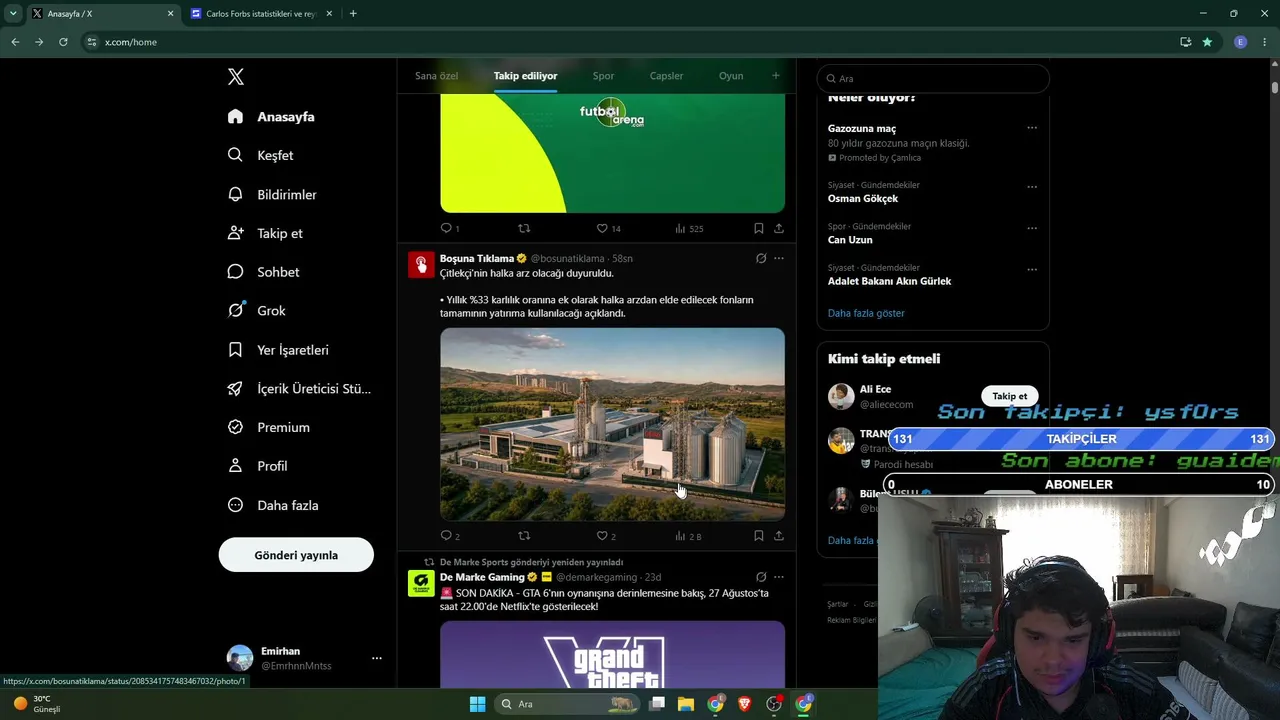Open a new browser tab

pos(353,14)
